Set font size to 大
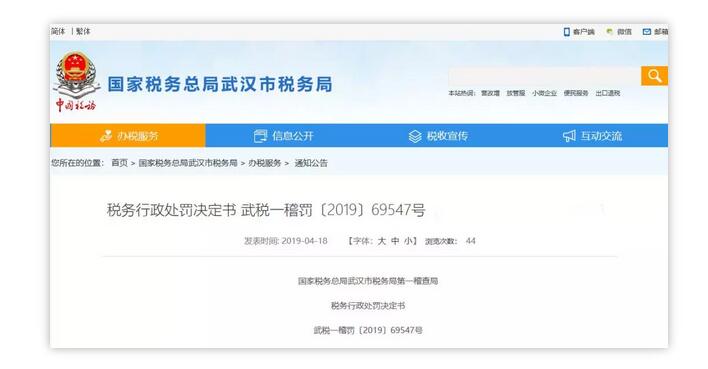The height and width of the screenshot is (369, 708). [x=382, y=241]
